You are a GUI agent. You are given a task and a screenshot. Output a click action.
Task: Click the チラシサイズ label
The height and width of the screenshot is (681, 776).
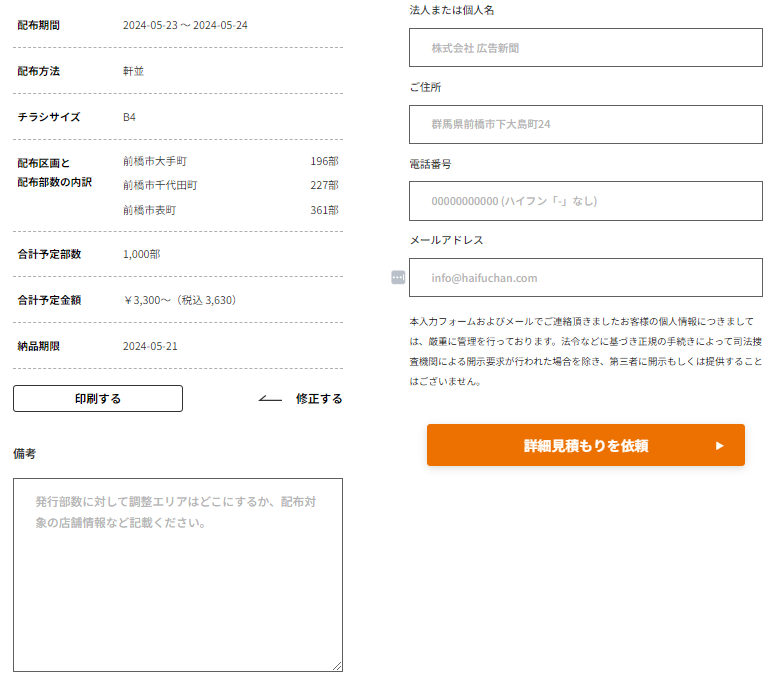pyautogui.click(x=48, y=117)
